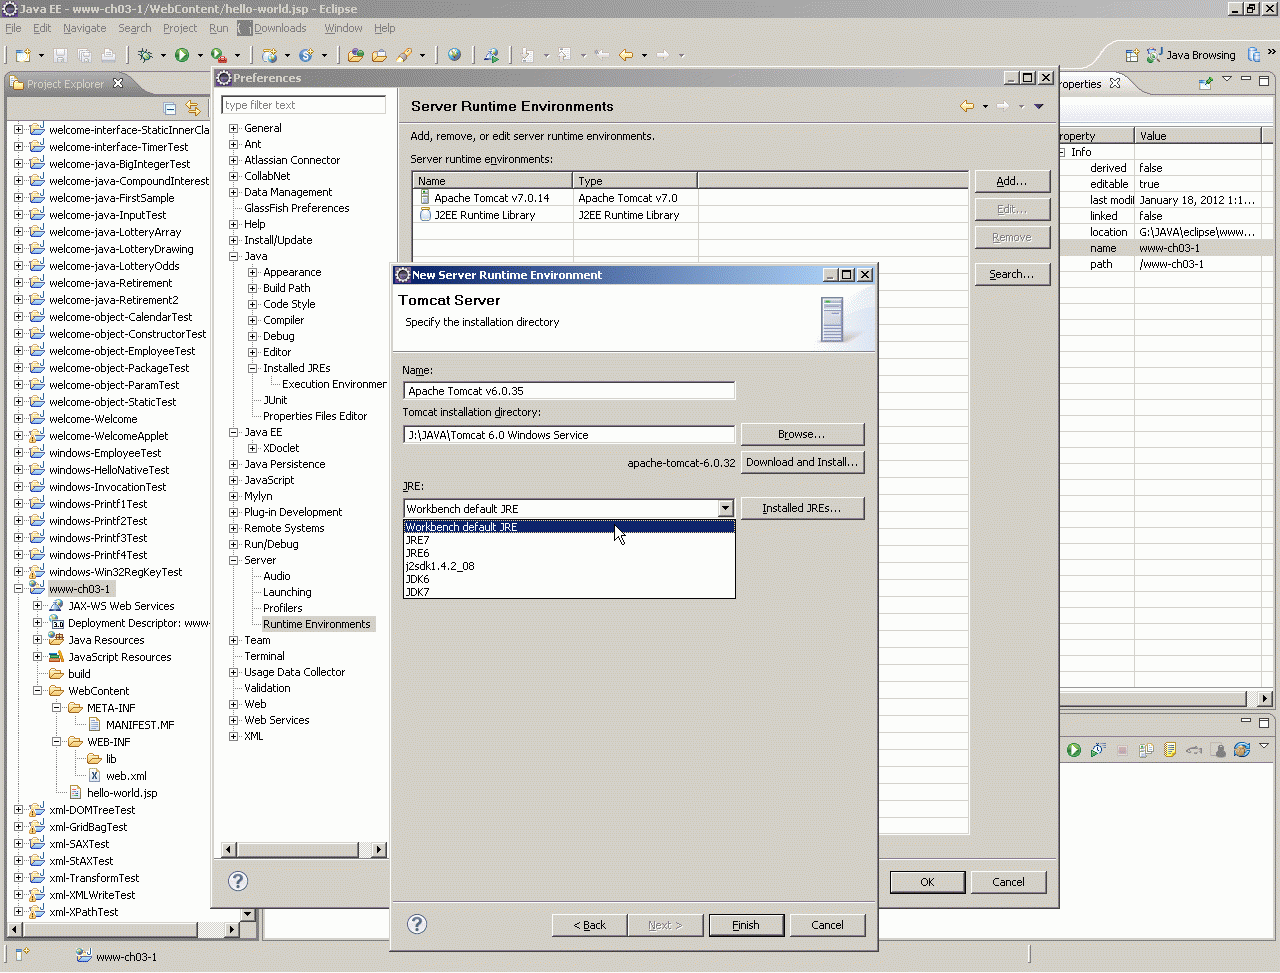1280x973 pixels.
Task: Click the Help icon in New Server wizard
Action: (x=417, y=924)
